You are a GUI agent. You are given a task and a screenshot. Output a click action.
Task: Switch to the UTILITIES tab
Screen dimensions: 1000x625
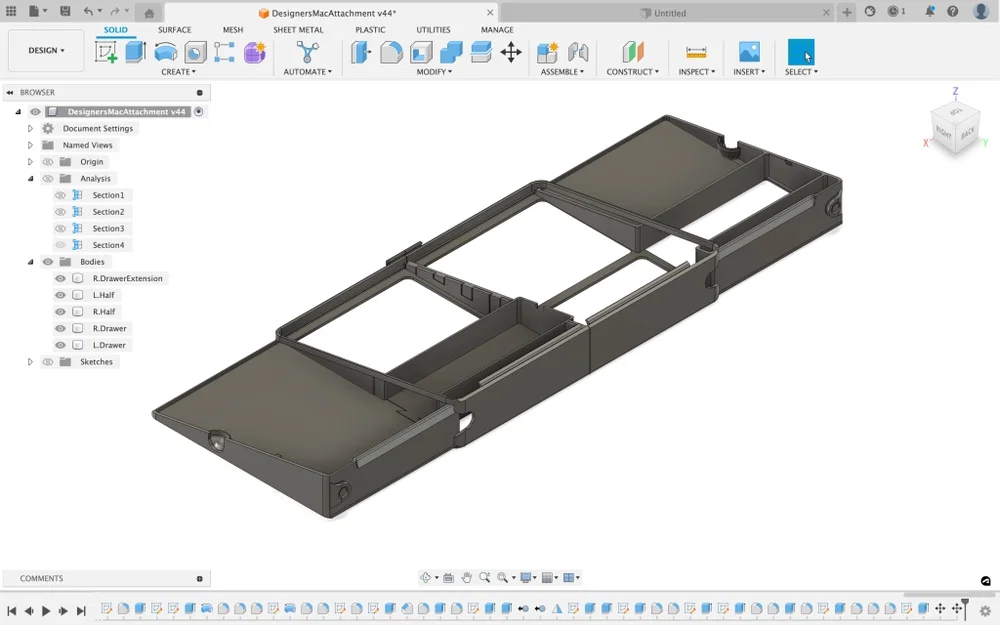pyautogui.click(x=434, y=30)
